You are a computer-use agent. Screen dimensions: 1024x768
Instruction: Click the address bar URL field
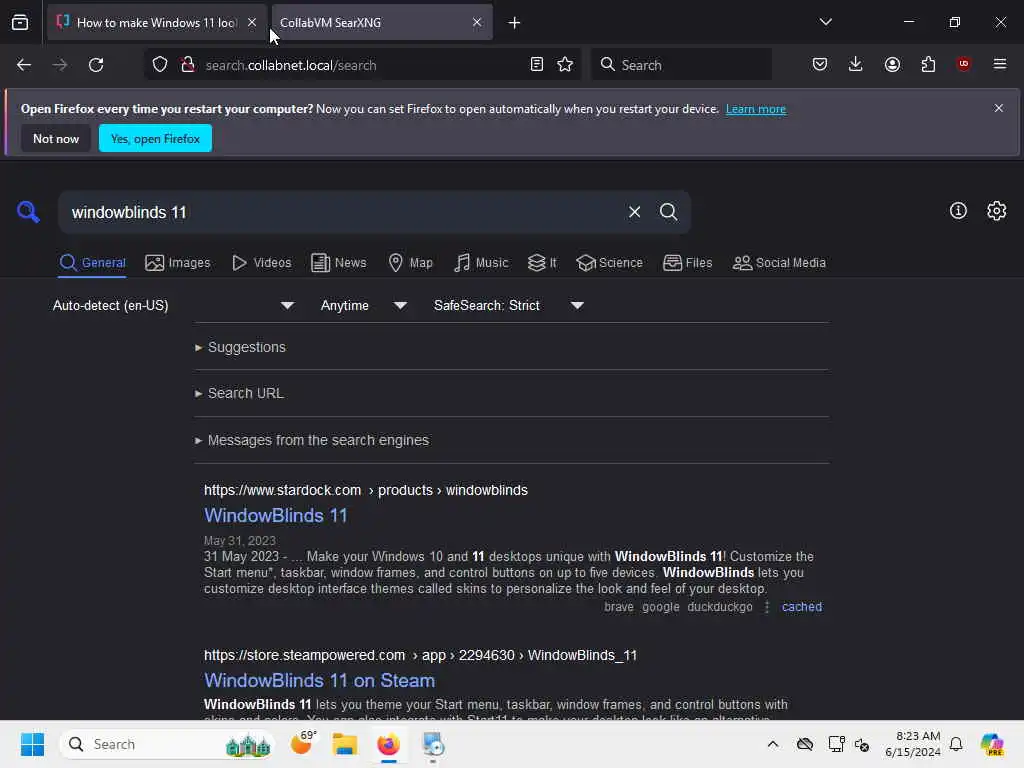tap(362, 65)
